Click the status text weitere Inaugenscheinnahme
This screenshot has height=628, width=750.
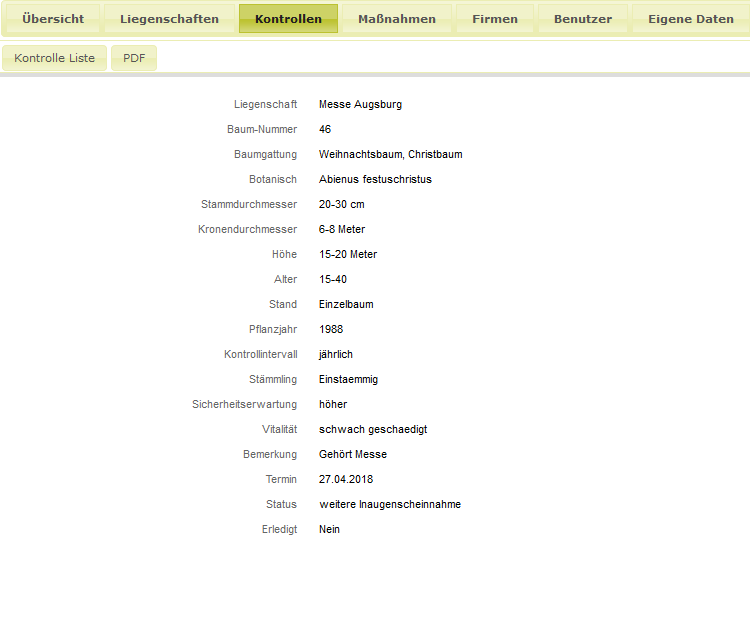click(x=390, y=504)
